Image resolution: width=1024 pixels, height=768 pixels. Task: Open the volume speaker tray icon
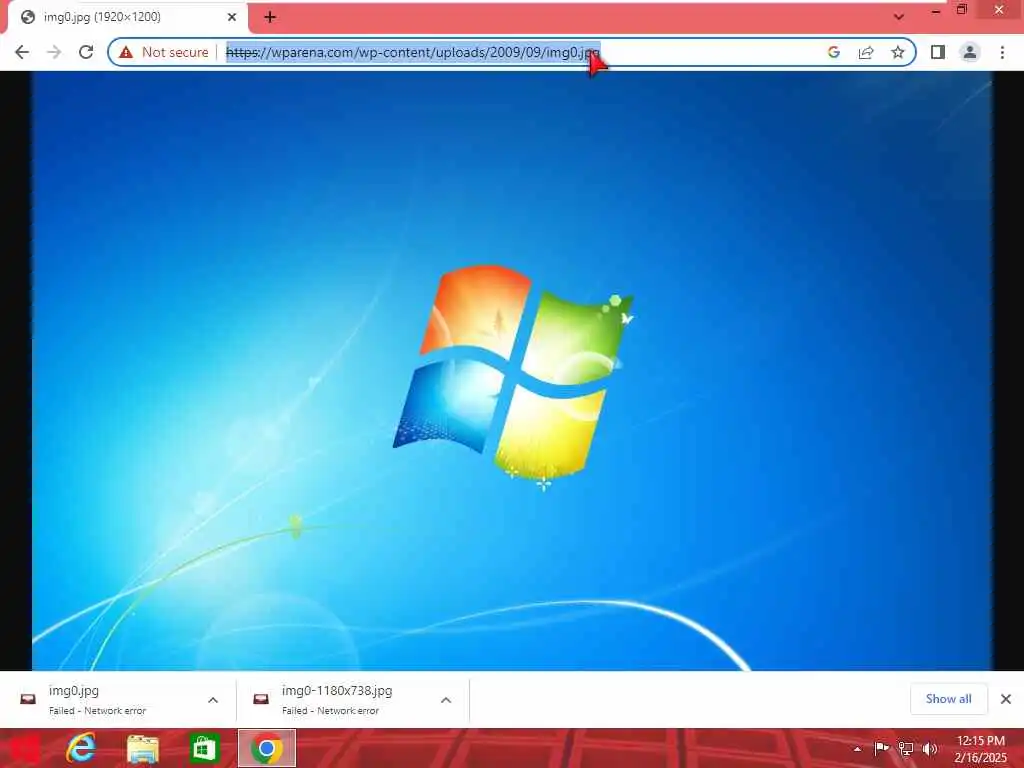click(929, 748)
